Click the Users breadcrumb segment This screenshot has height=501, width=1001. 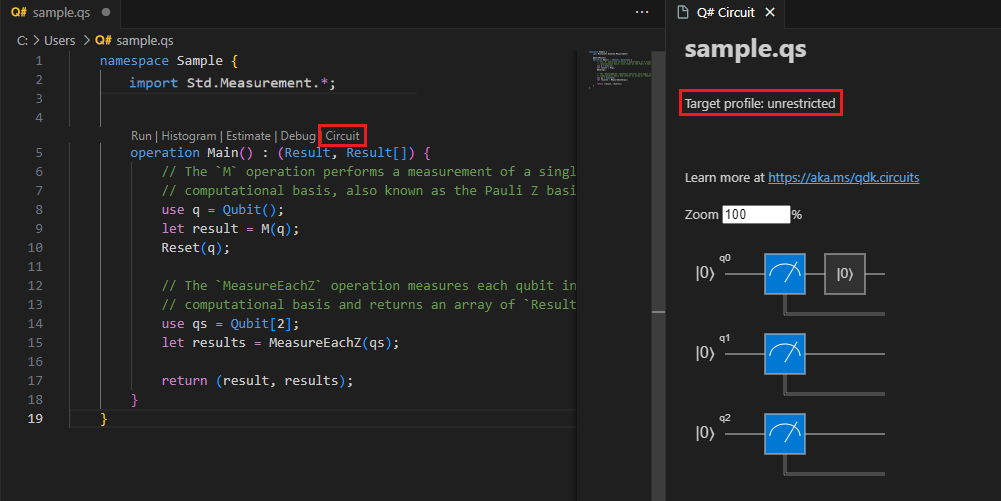[x=60, y=40]
